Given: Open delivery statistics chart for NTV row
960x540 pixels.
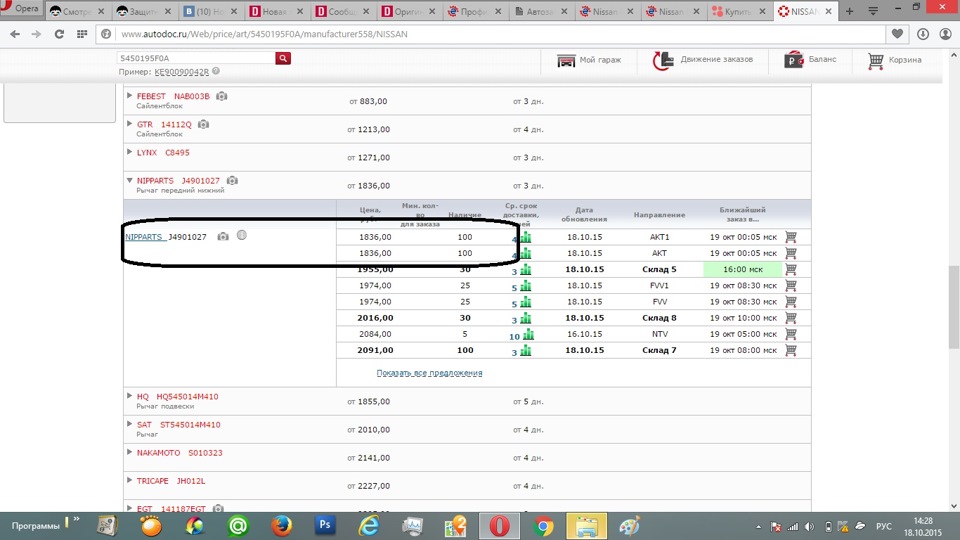Looking at the screenshot, I should click(528, 334).
